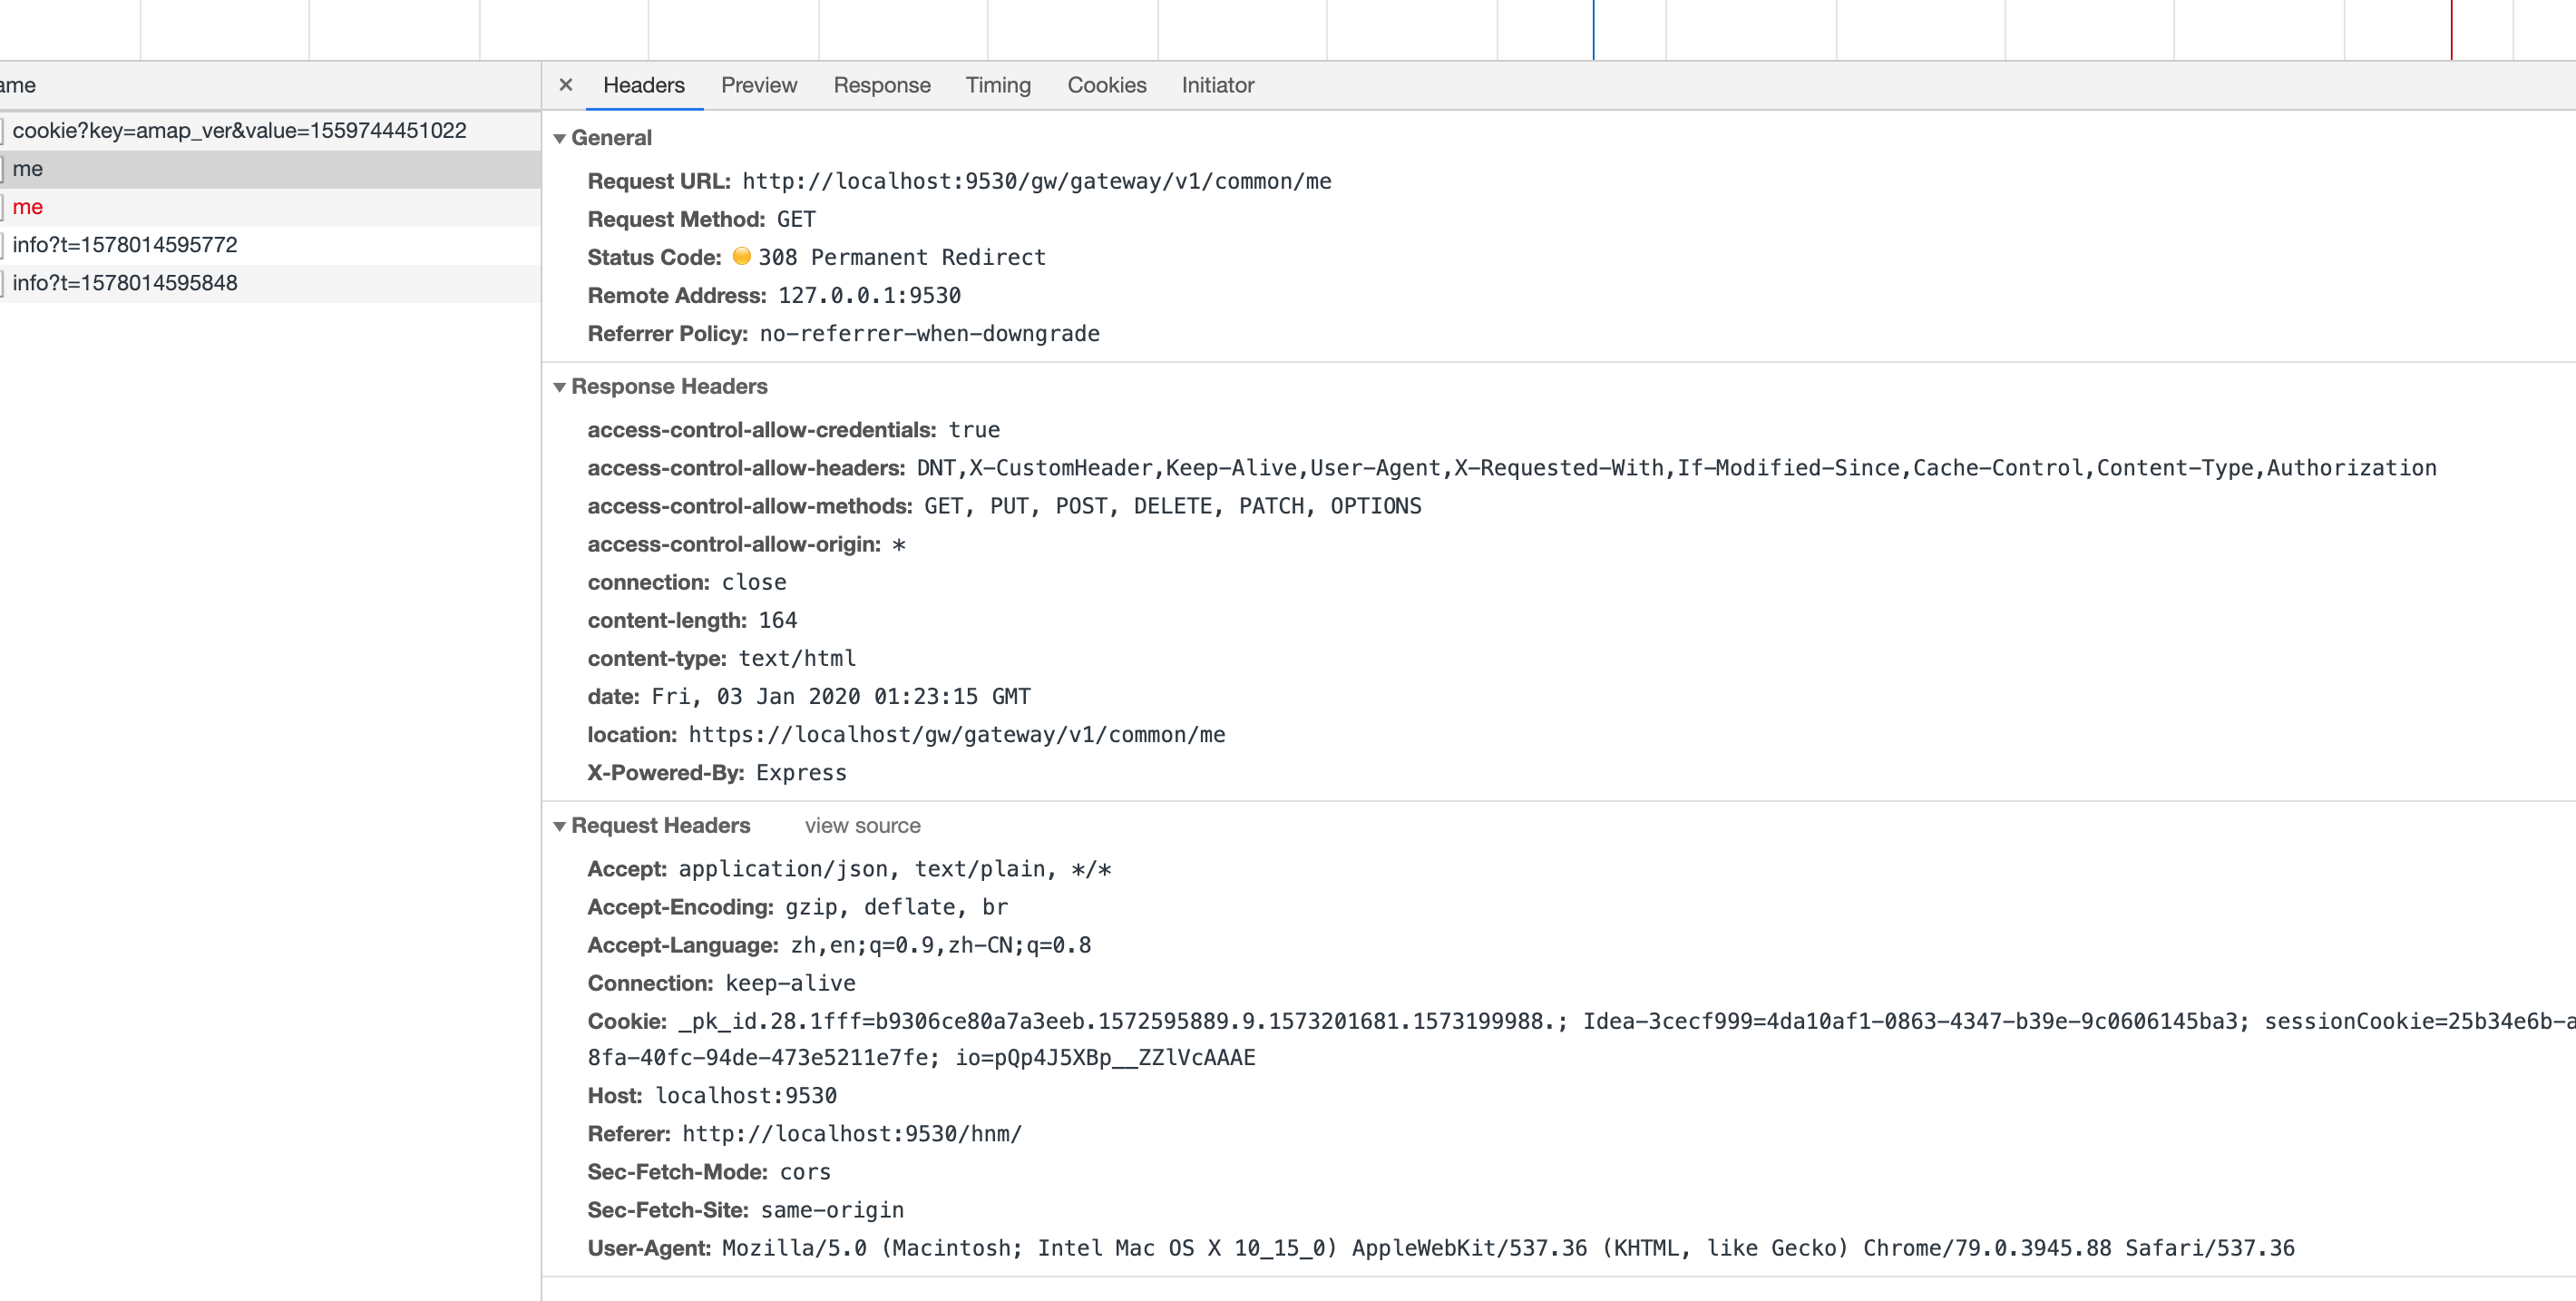Click the Name column header
This screenshot has height=1301, width=2576.
20,85
